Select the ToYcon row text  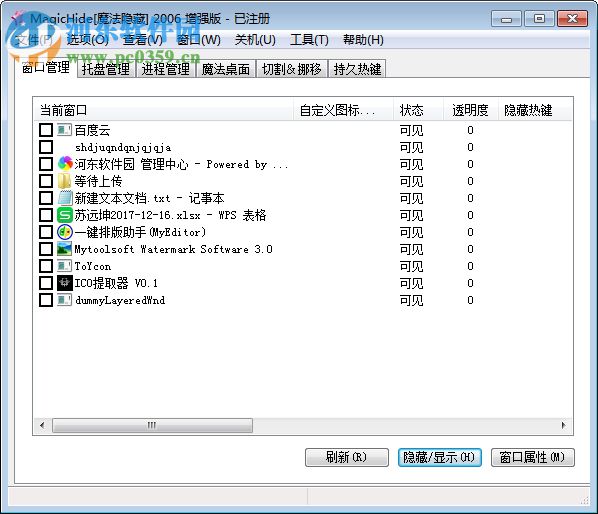click(93, 266)
